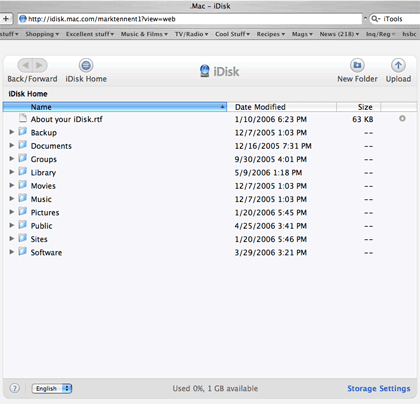Expand the Backup folder triangle
Image resolution: width=420 pixels, height=404 pixels.
point(12,132)
